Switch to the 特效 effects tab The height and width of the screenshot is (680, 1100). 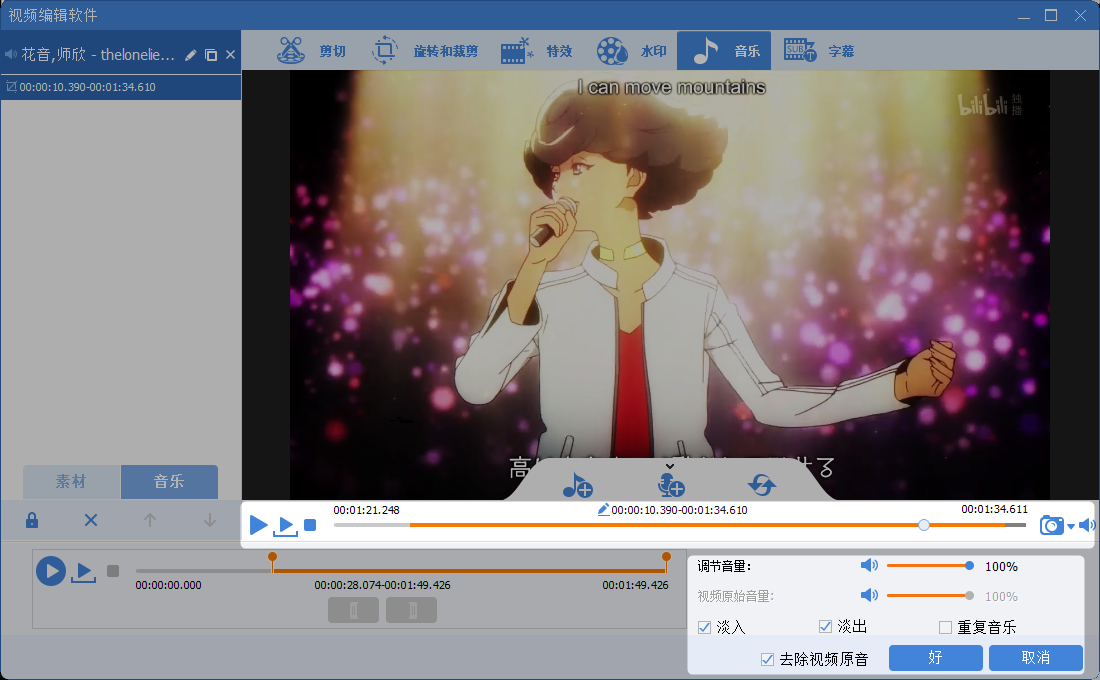click(537, 51)
